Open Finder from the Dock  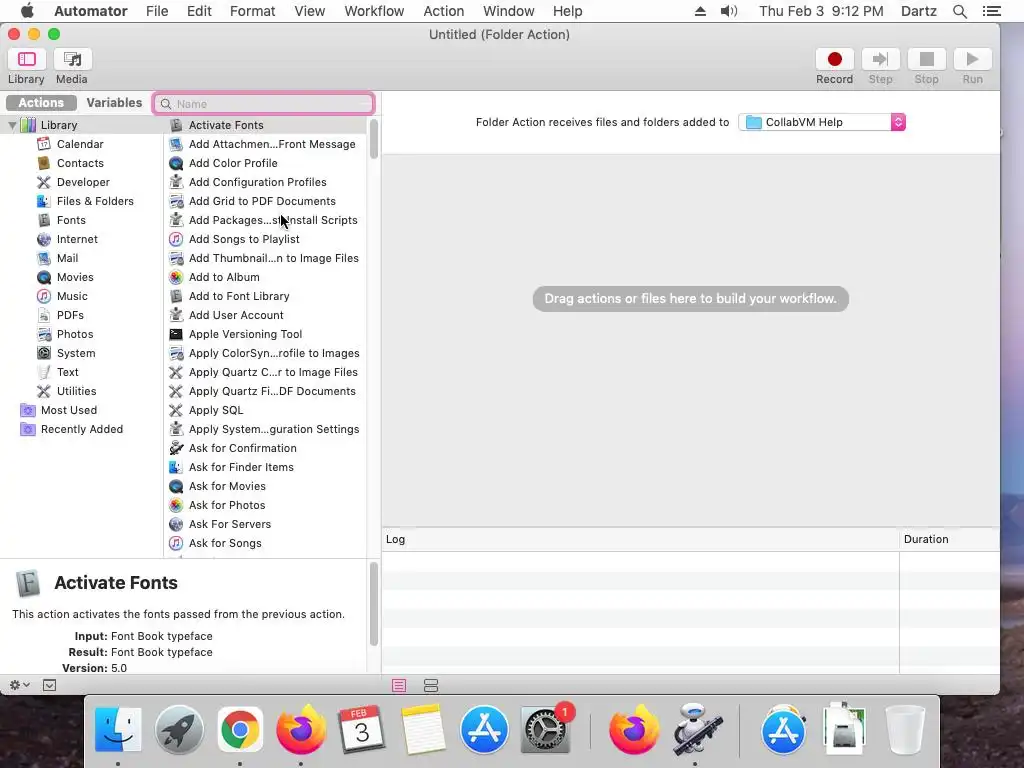(118, 729)
